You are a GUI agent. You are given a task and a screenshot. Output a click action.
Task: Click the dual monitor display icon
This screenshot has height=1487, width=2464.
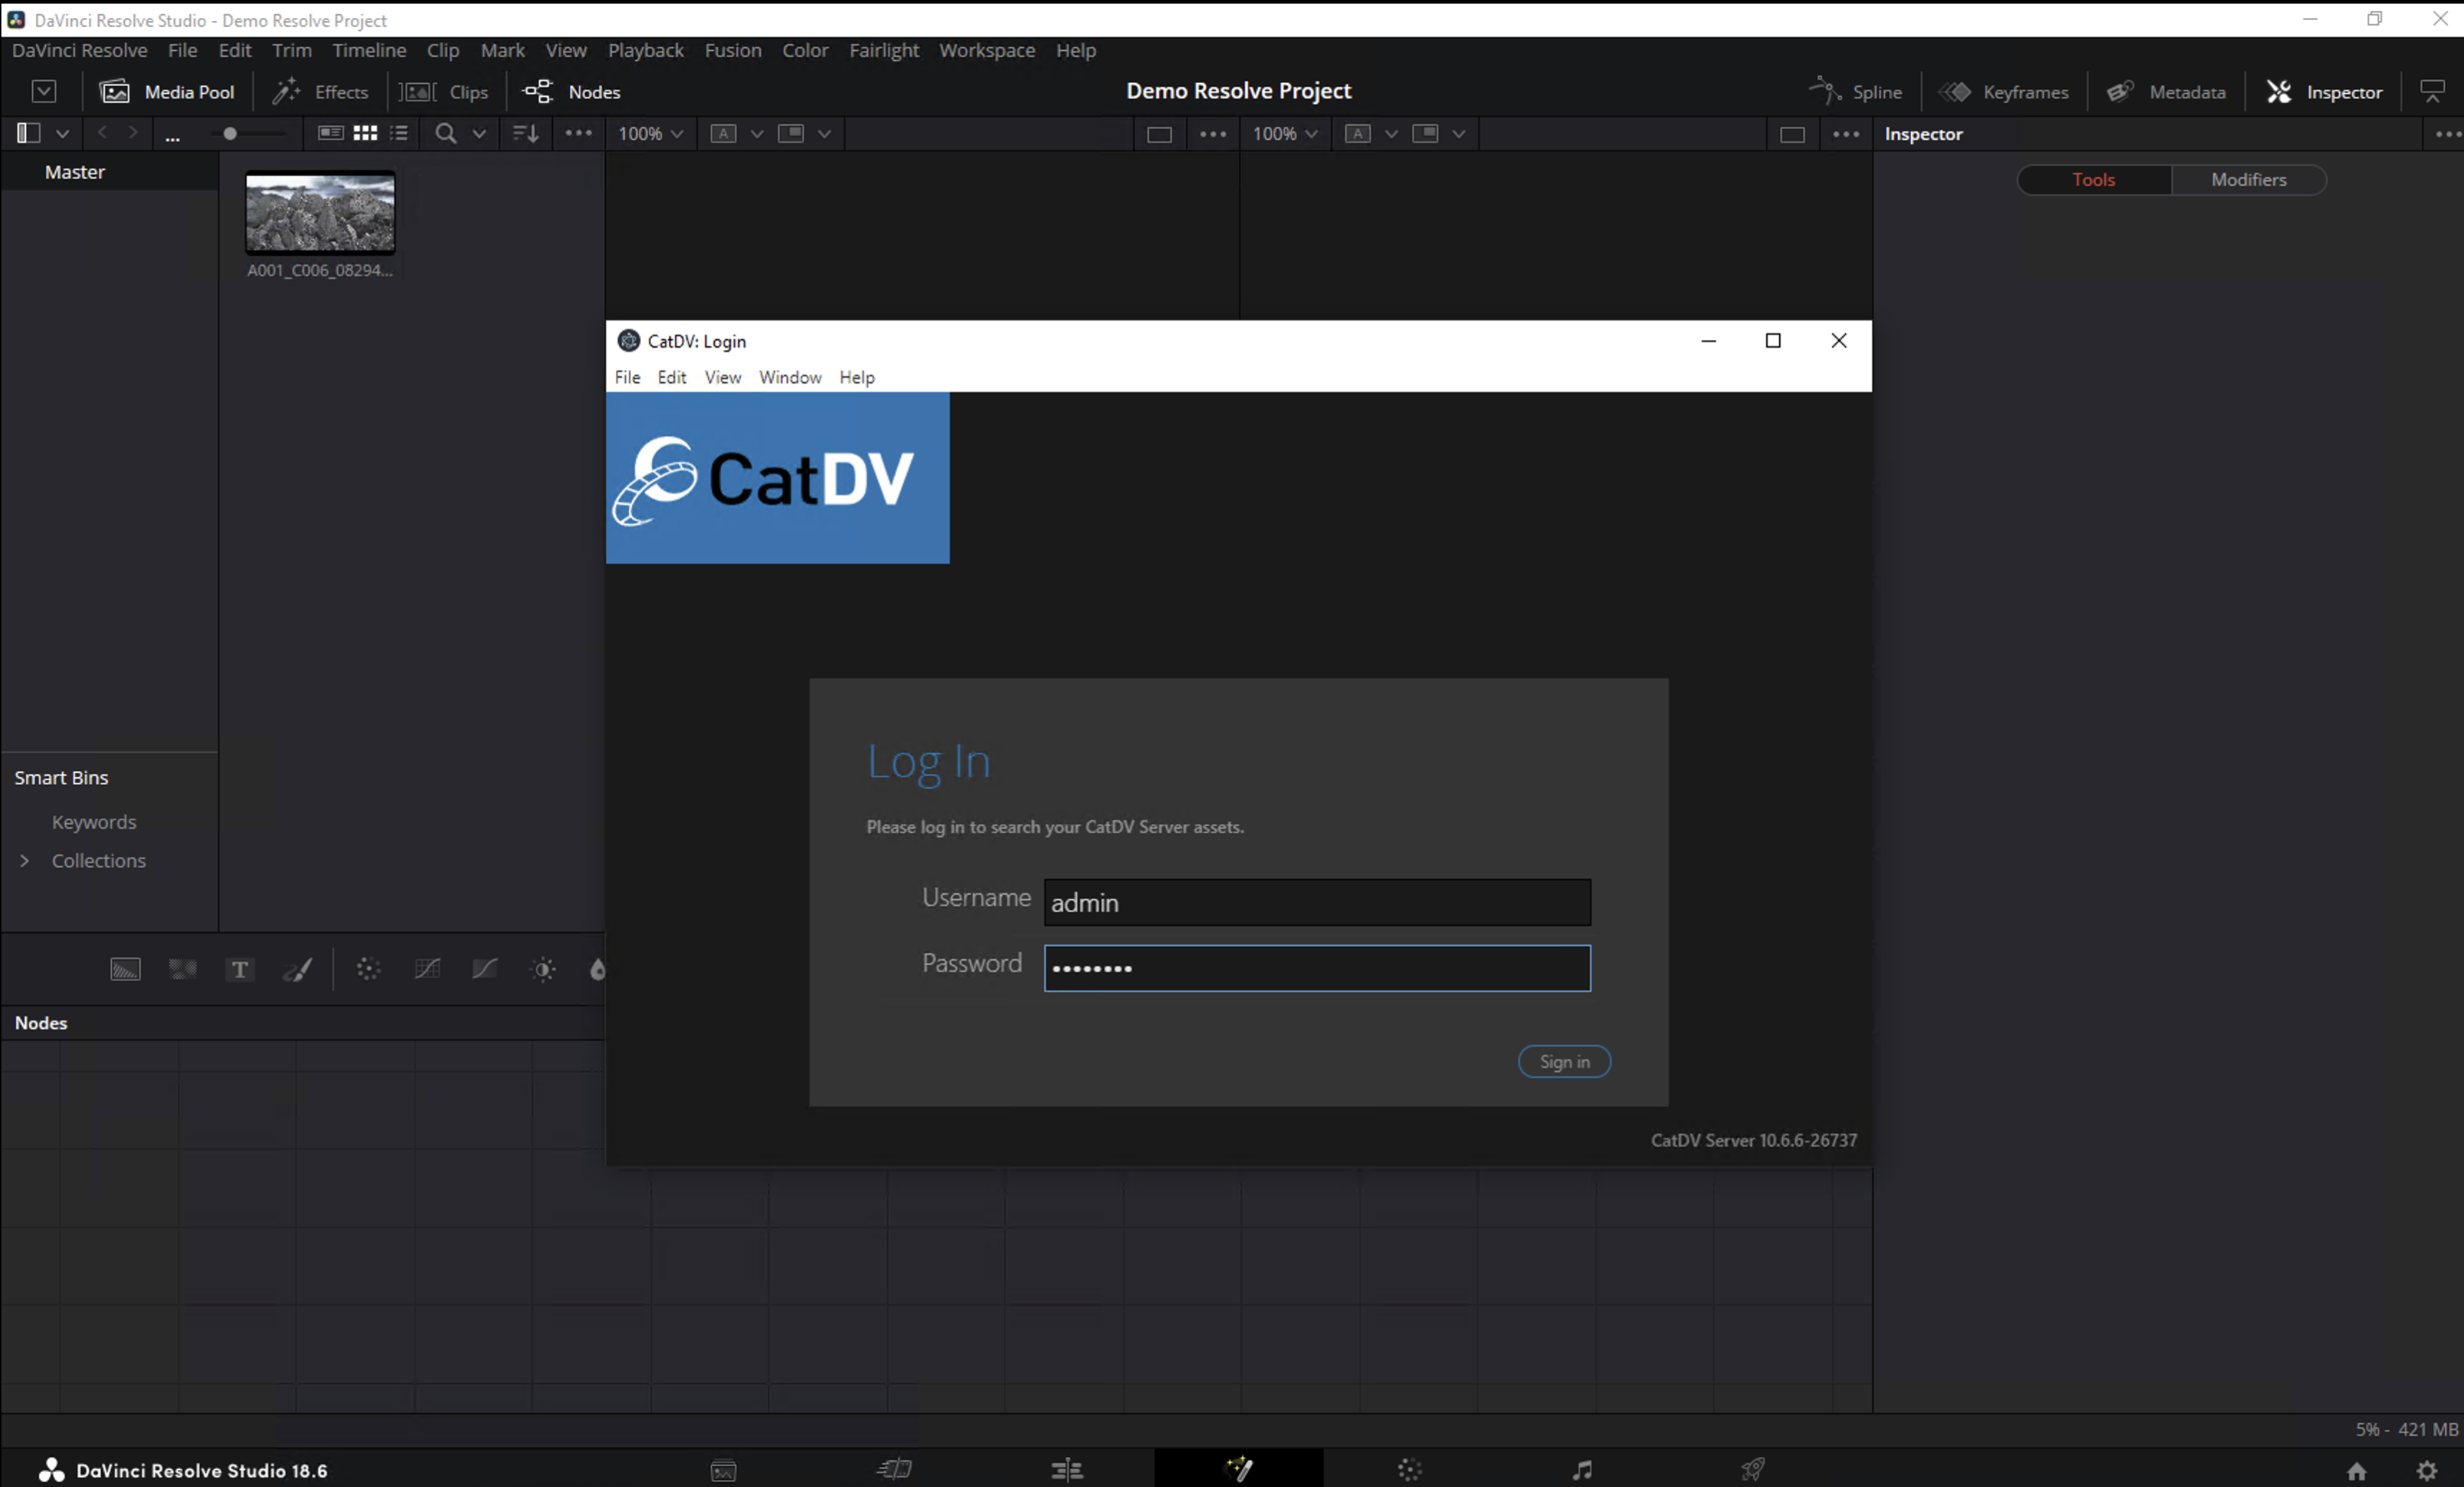pos(2432,92)
